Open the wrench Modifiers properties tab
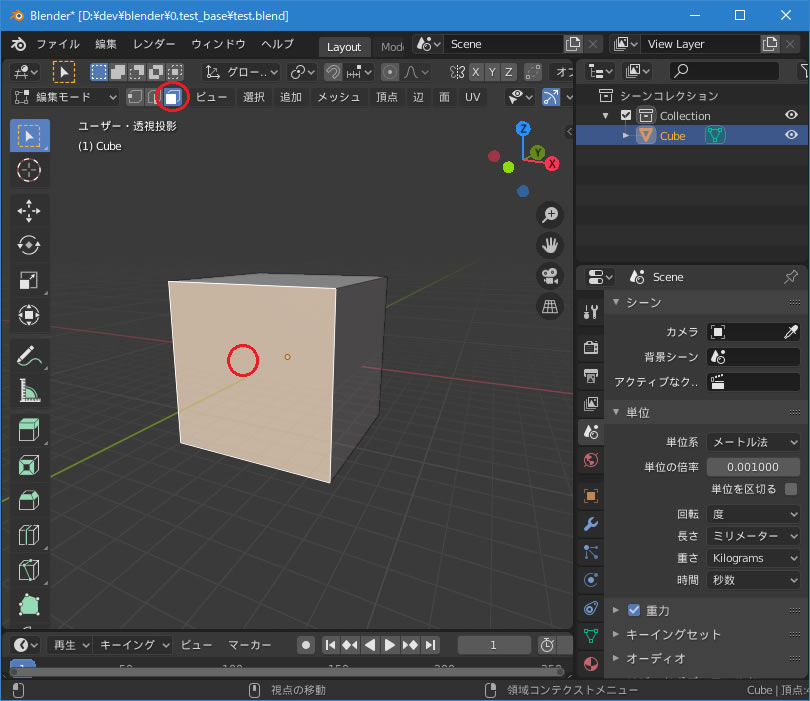This screenshot has width=810, height=701. click(x=590, y=524)
